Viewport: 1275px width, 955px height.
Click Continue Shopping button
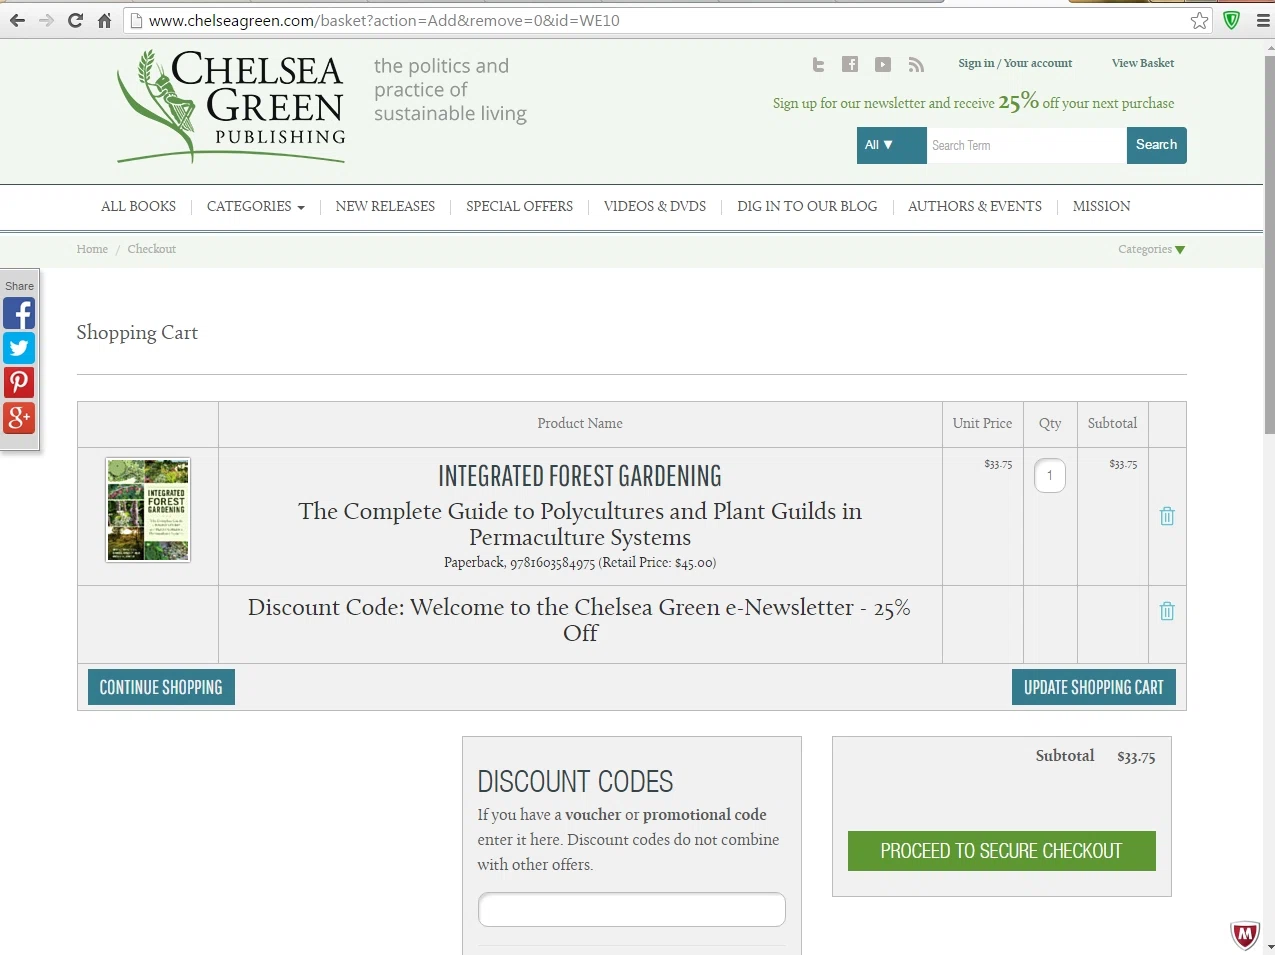pyautogui.click(x=161, y=687)
